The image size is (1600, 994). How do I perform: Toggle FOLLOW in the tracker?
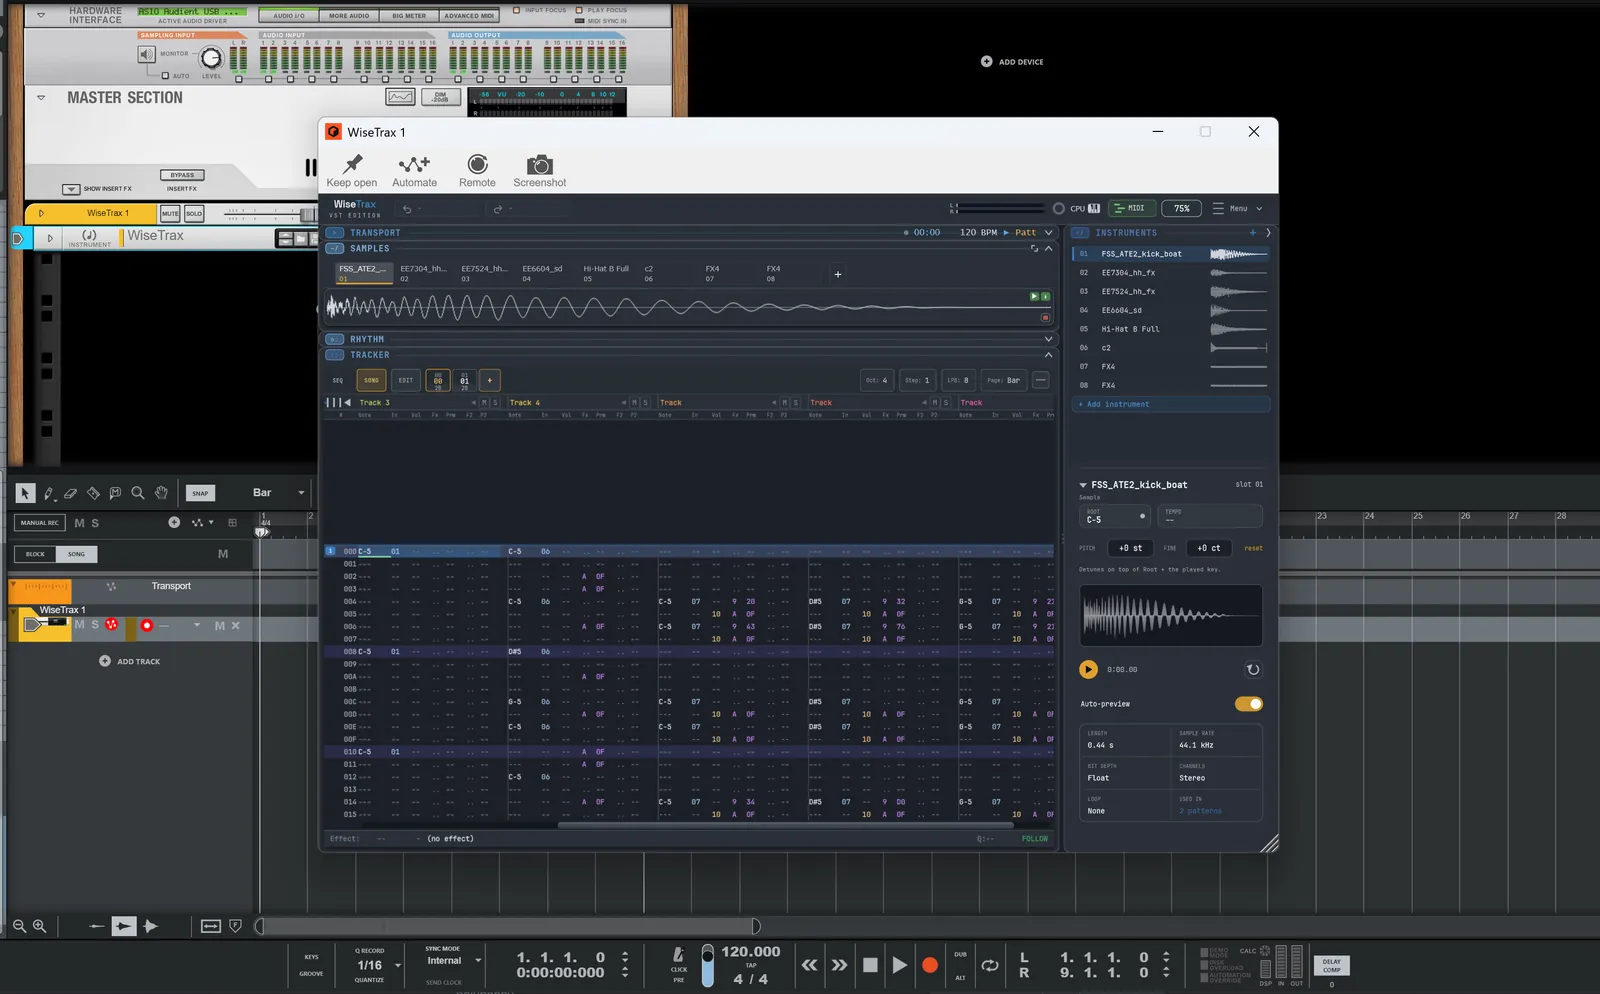point(1035,839)
